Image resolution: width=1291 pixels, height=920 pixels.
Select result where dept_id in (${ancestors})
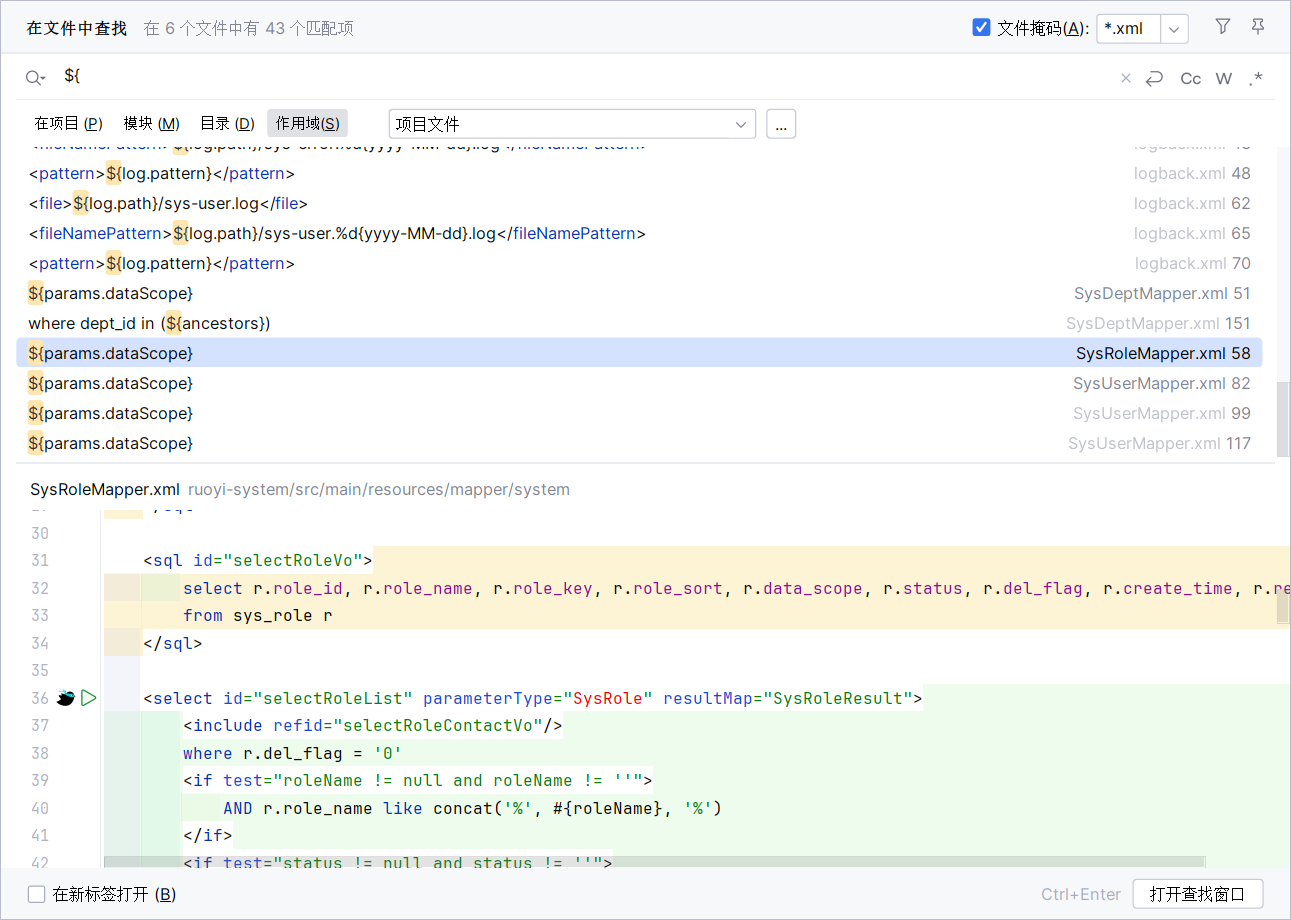pyautogui.click(x=640, y=323)
